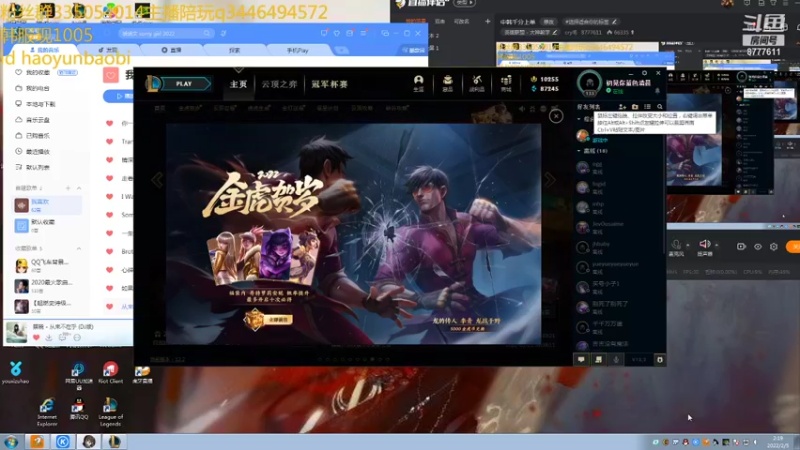800x450 pixels.
Task: Click the list view icon in friends list
Action: [647, 107]
